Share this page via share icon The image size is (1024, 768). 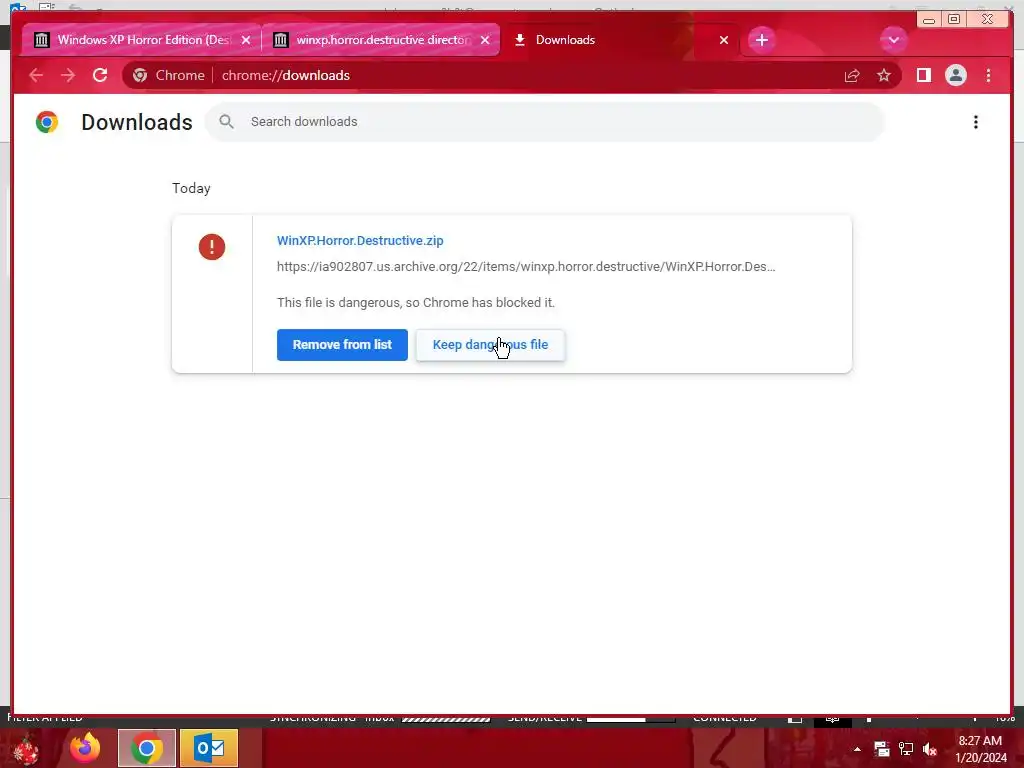click(852, 76)
